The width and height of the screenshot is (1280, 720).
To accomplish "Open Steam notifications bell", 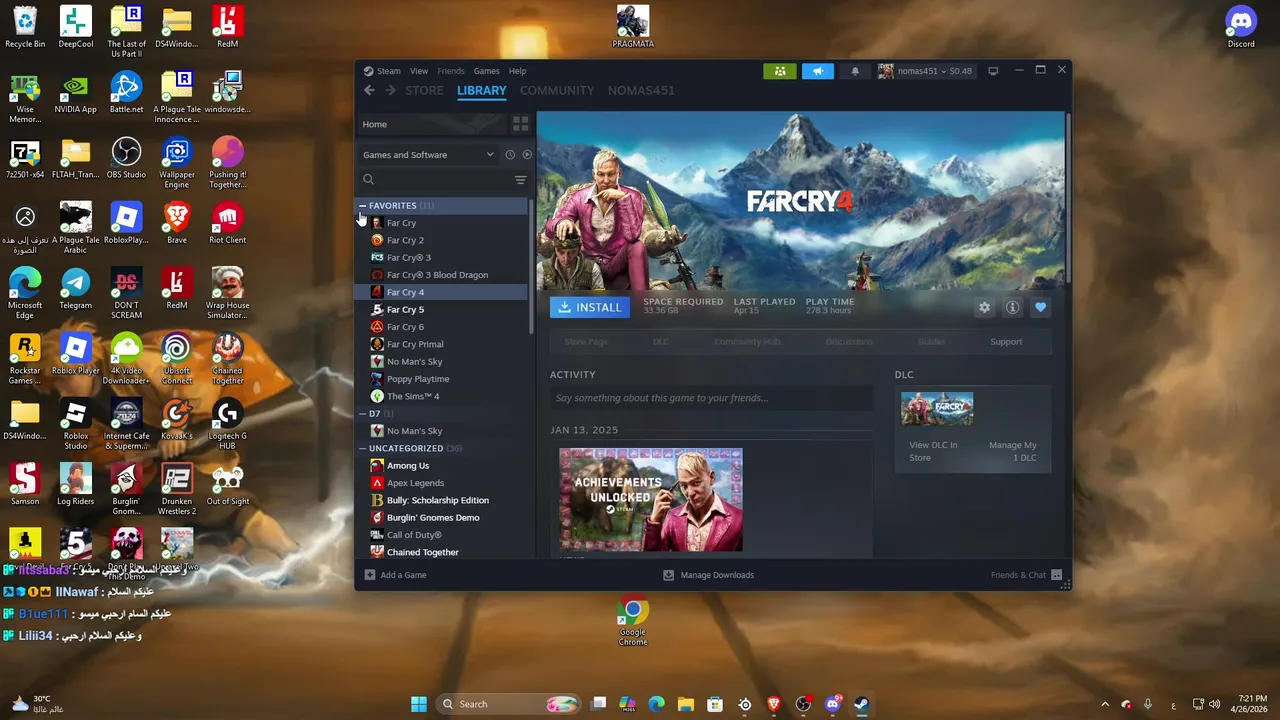I will (x=855, y=71).
